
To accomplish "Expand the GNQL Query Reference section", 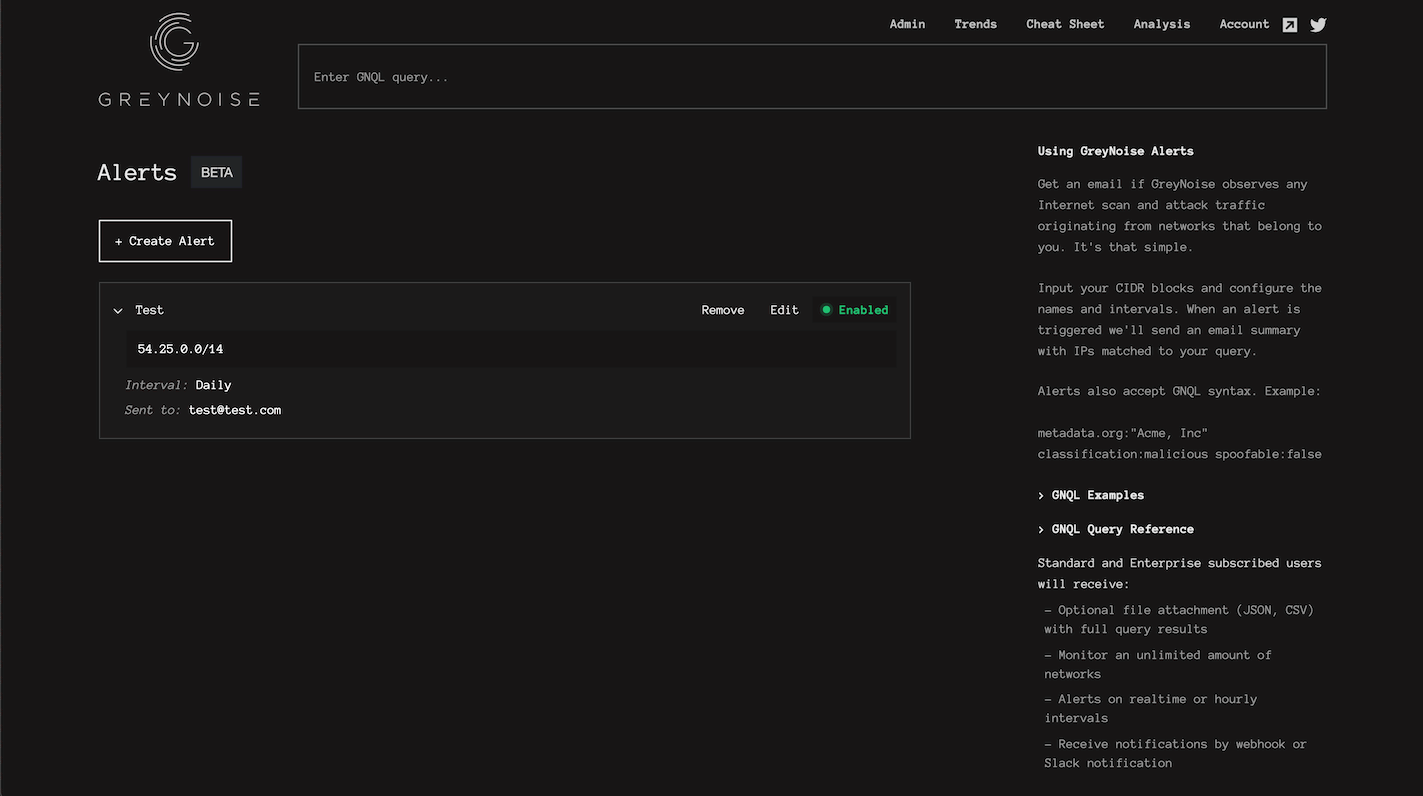I will coord(1115,529).
